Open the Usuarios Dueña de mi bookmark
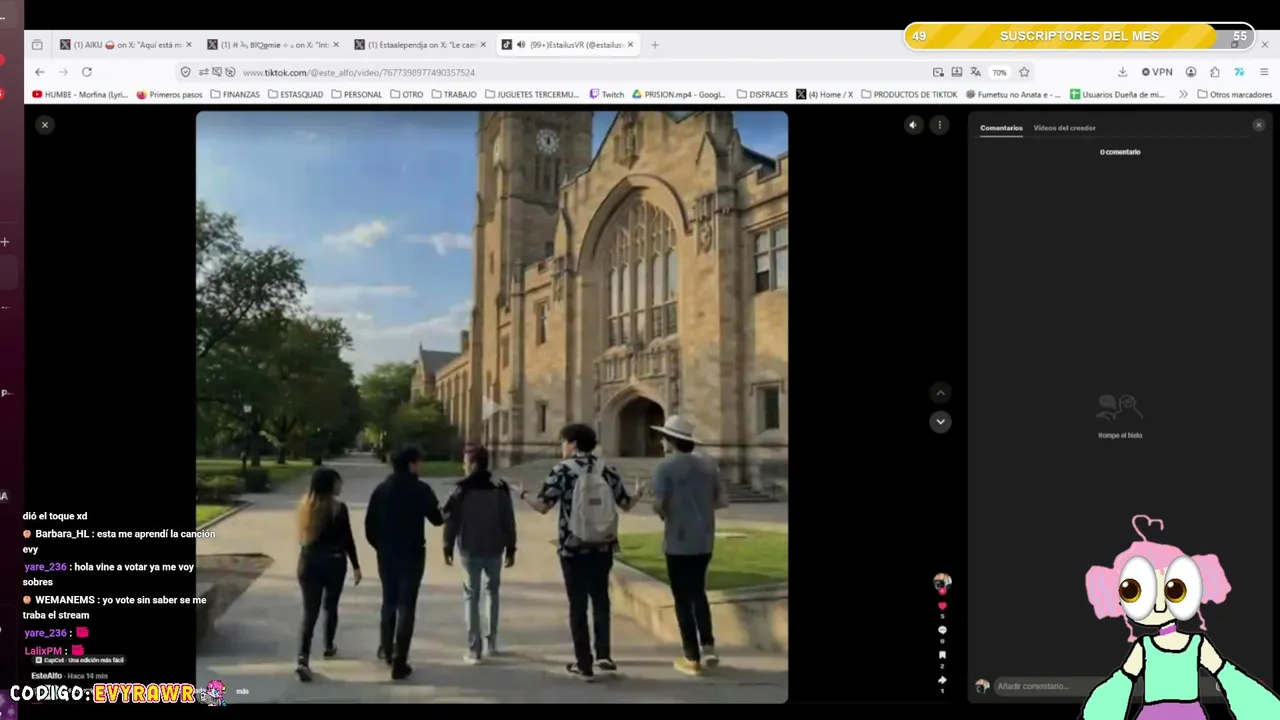Screen dimensions: 1280x720 pos(1118,95)
